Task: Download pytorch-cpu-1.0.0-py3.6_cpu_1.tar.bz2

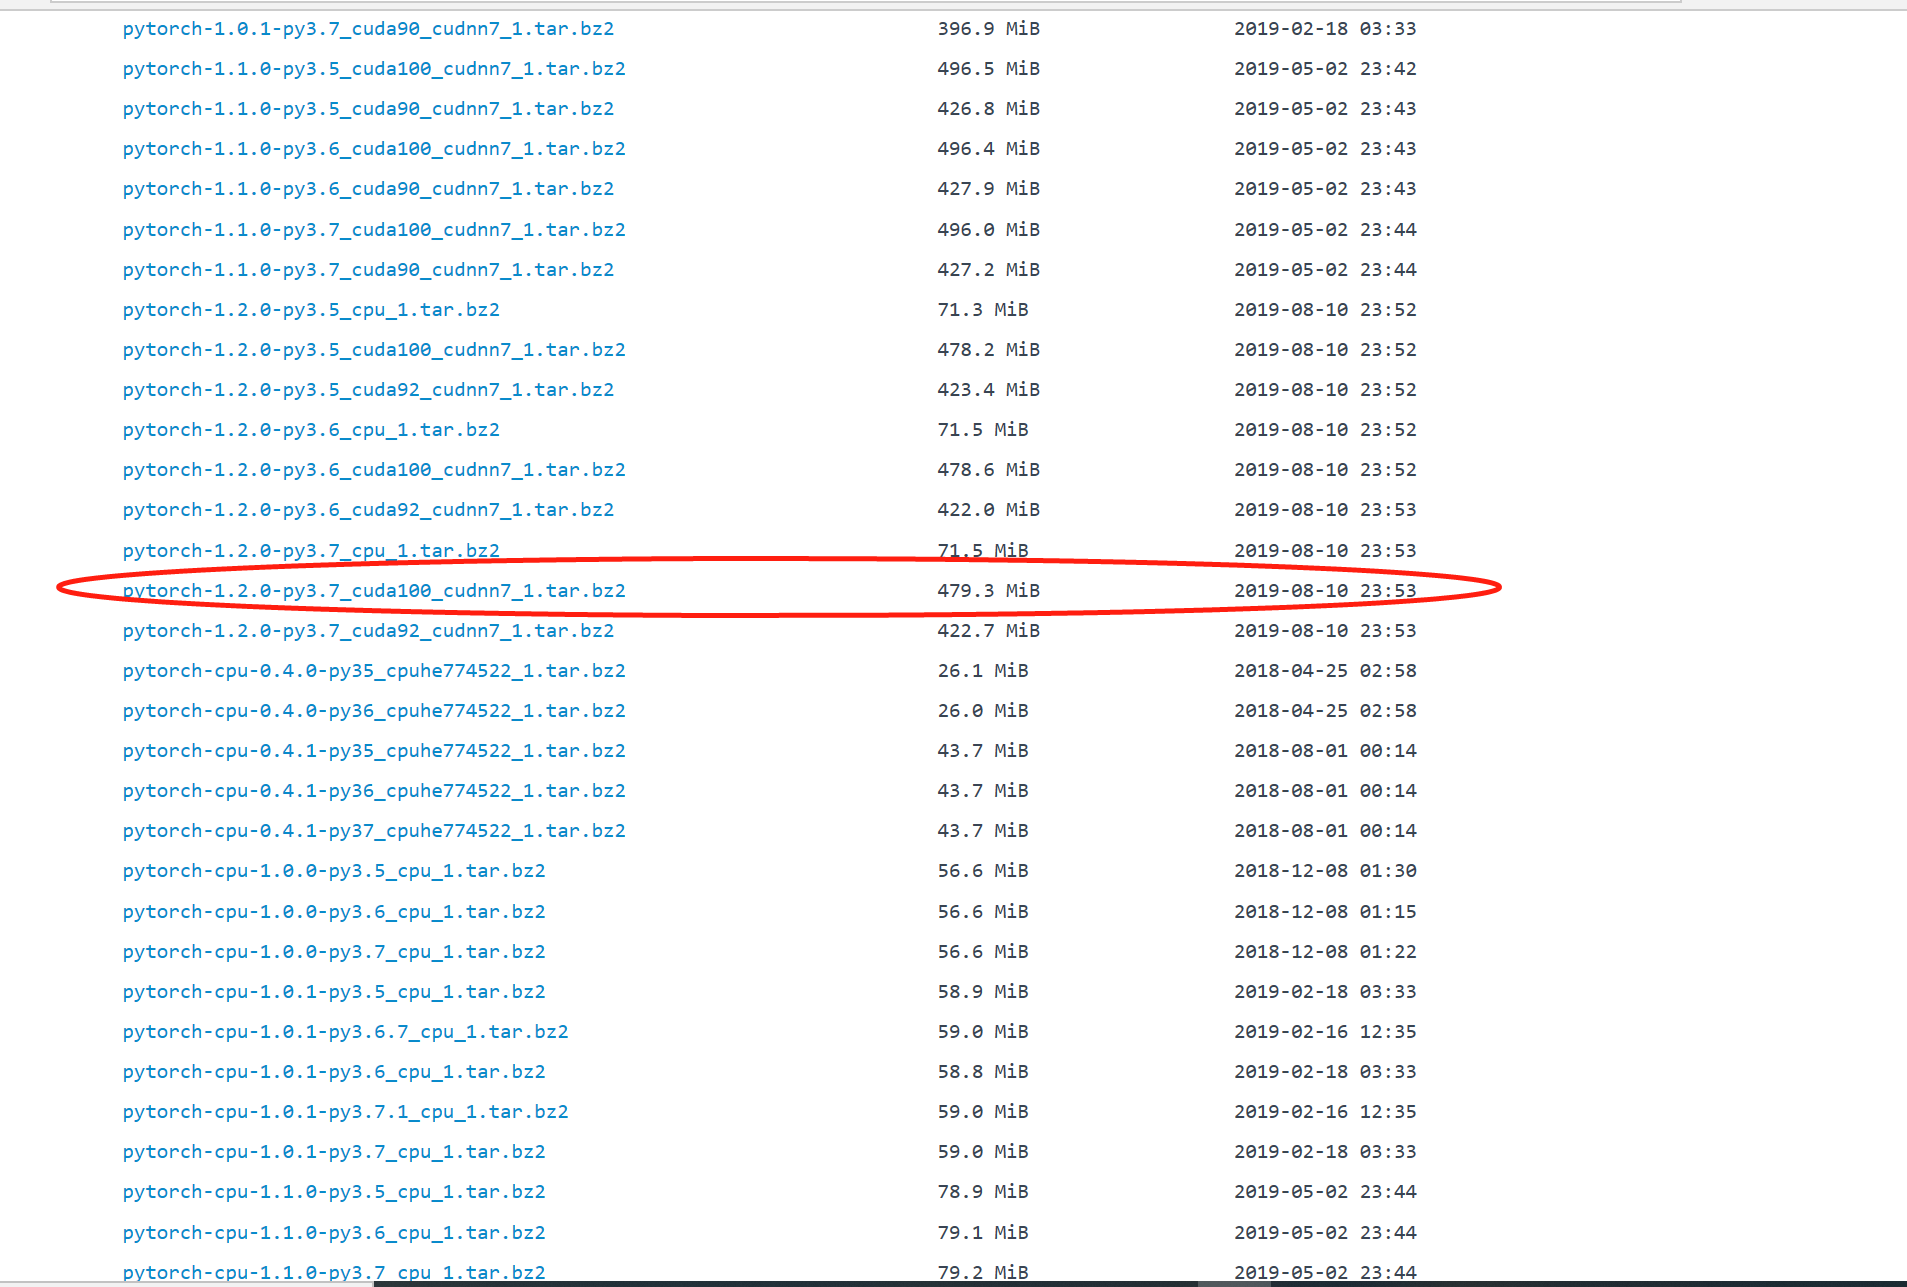Action: point(334,912)
